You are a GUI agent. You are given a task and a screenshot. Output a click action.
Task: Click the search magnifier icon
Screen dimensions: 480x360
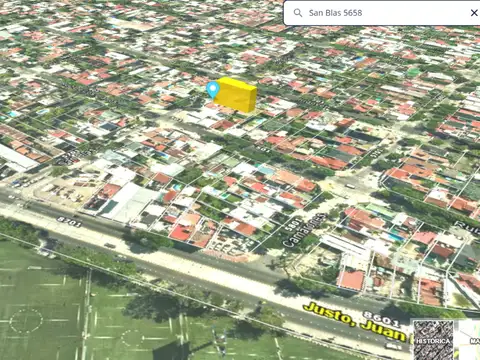click(298, 13)
